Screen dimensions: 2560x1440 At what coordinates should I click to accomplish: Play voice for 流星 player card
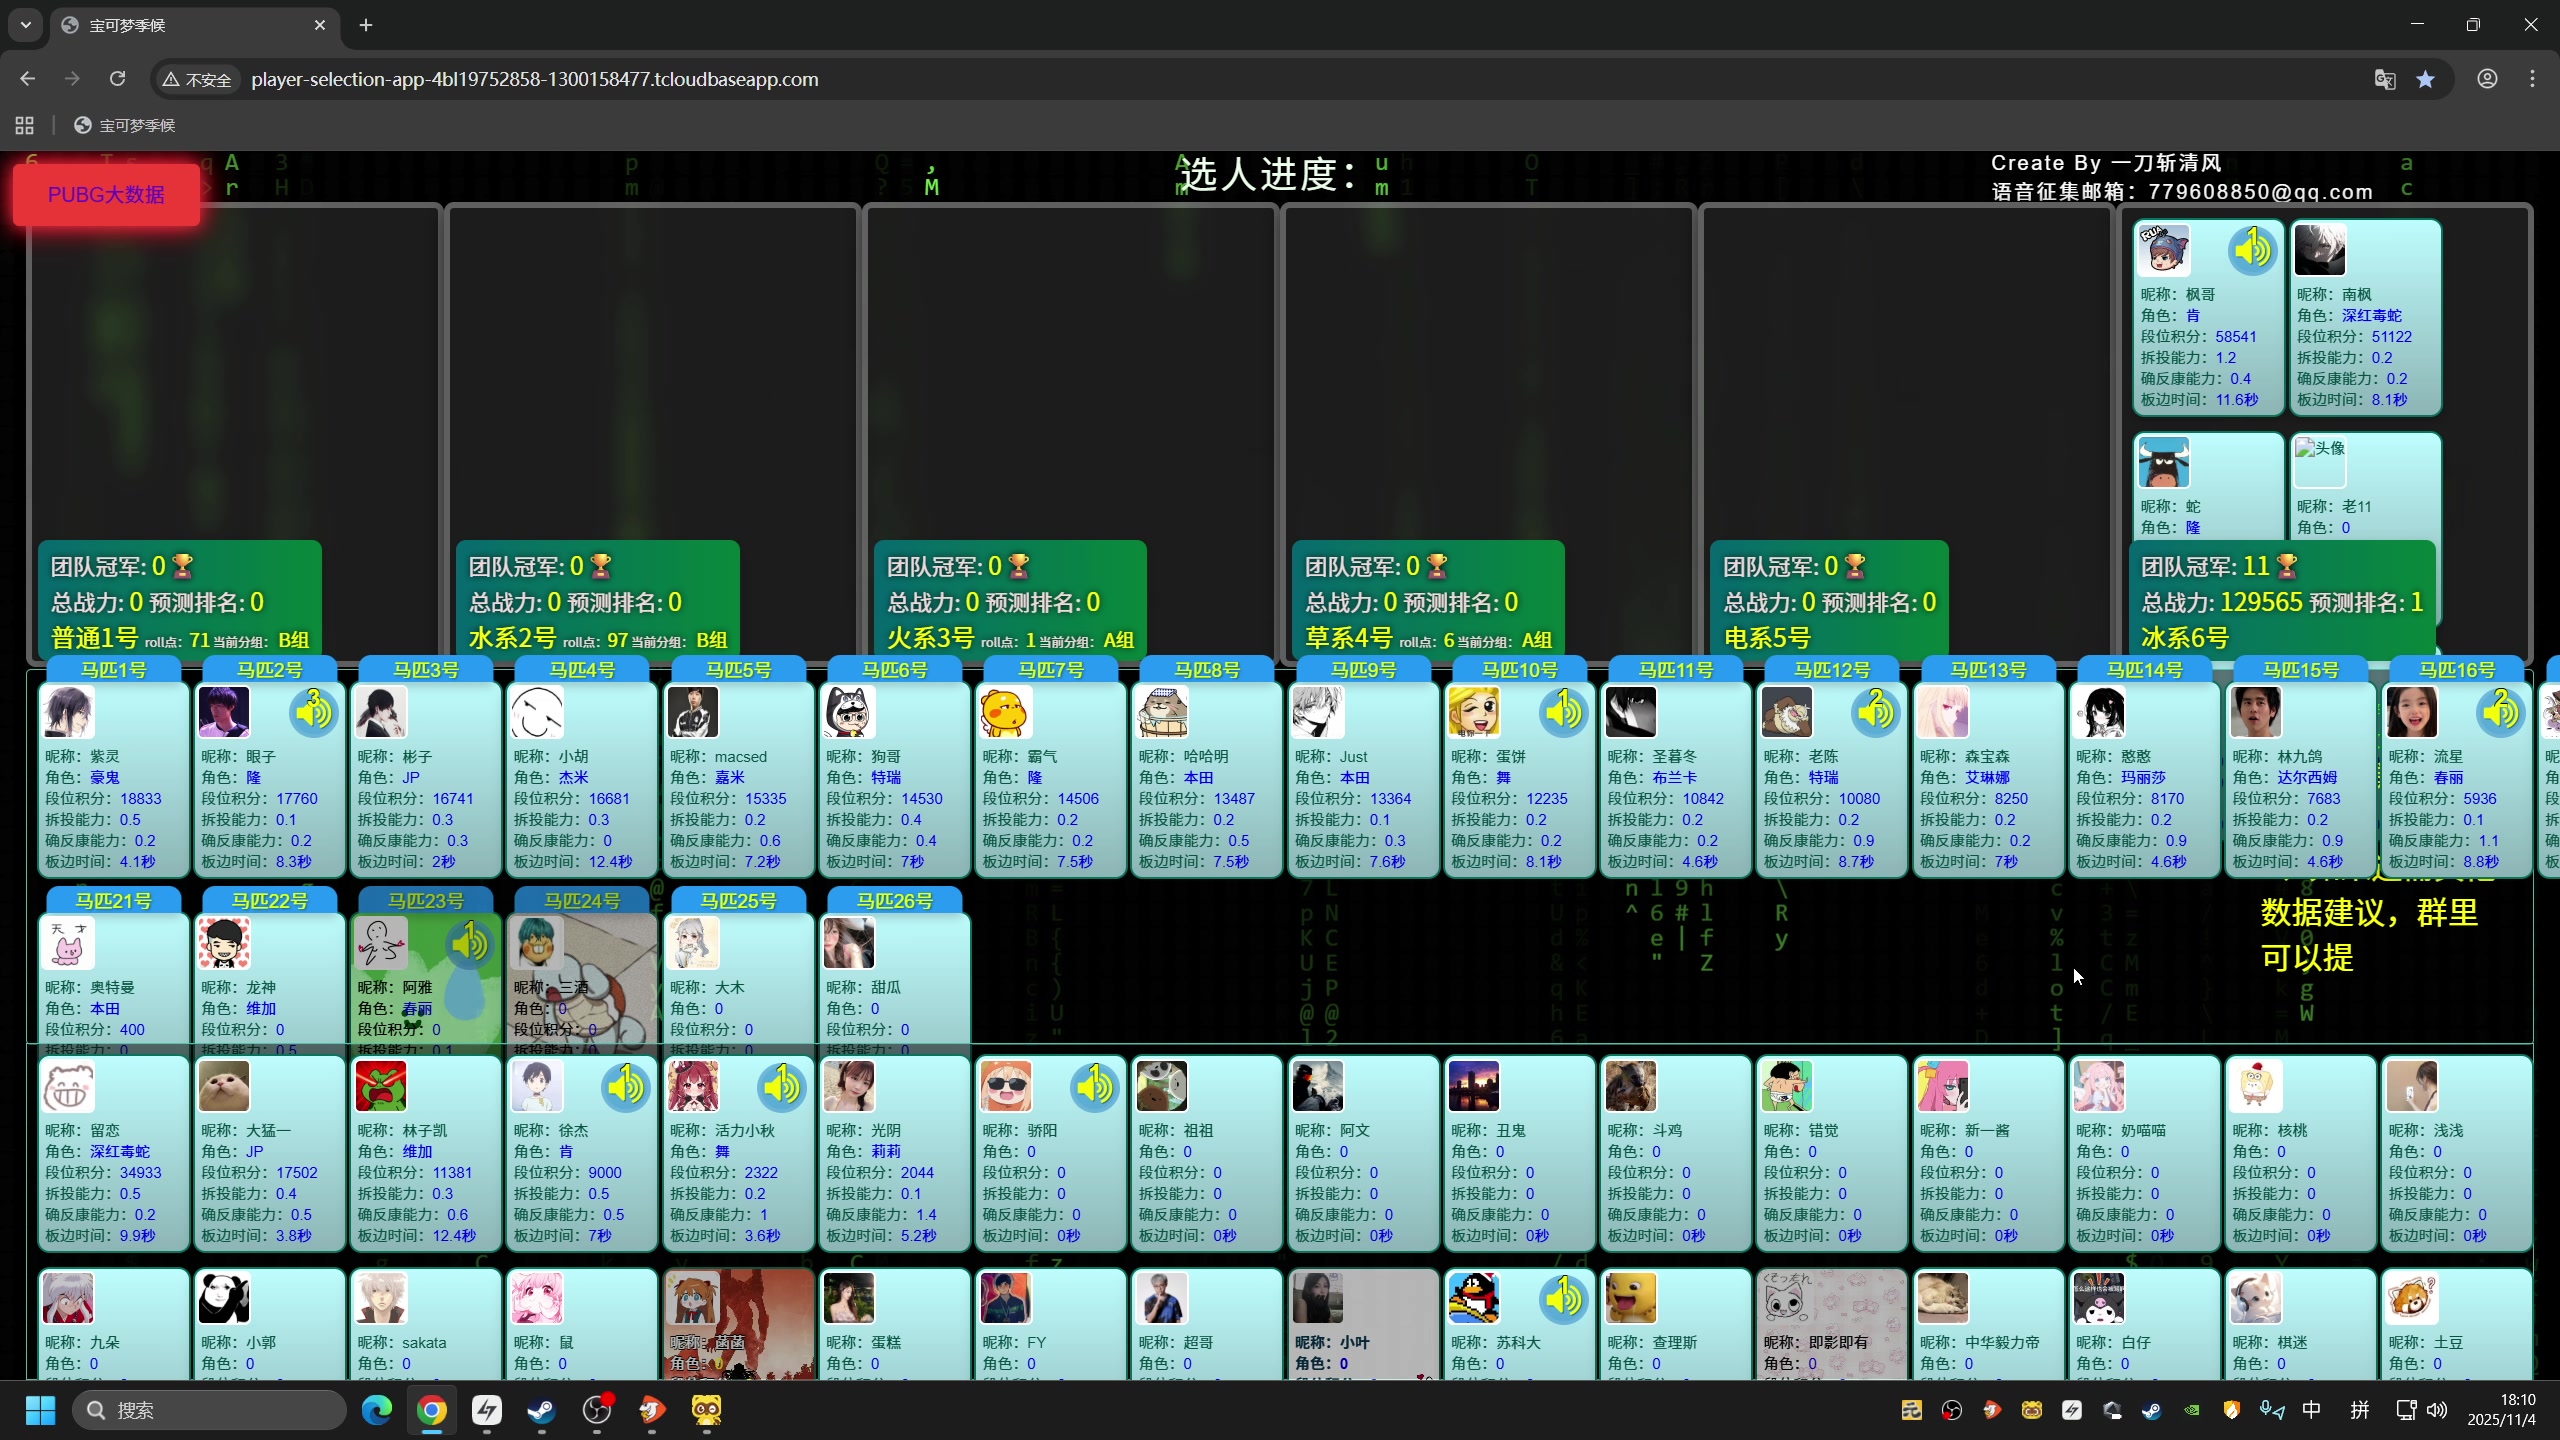point(2500,712)
